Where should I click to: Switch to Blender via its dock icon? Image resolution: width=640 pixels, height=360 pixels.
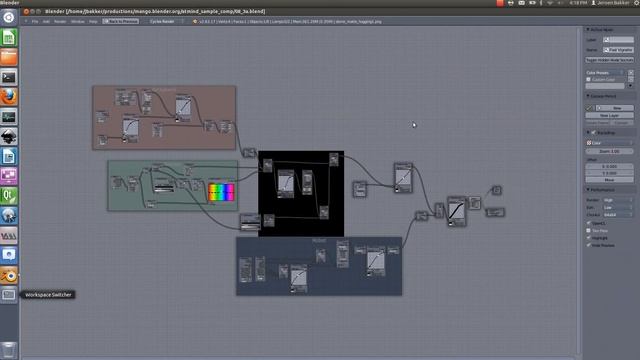pos(9,276)
